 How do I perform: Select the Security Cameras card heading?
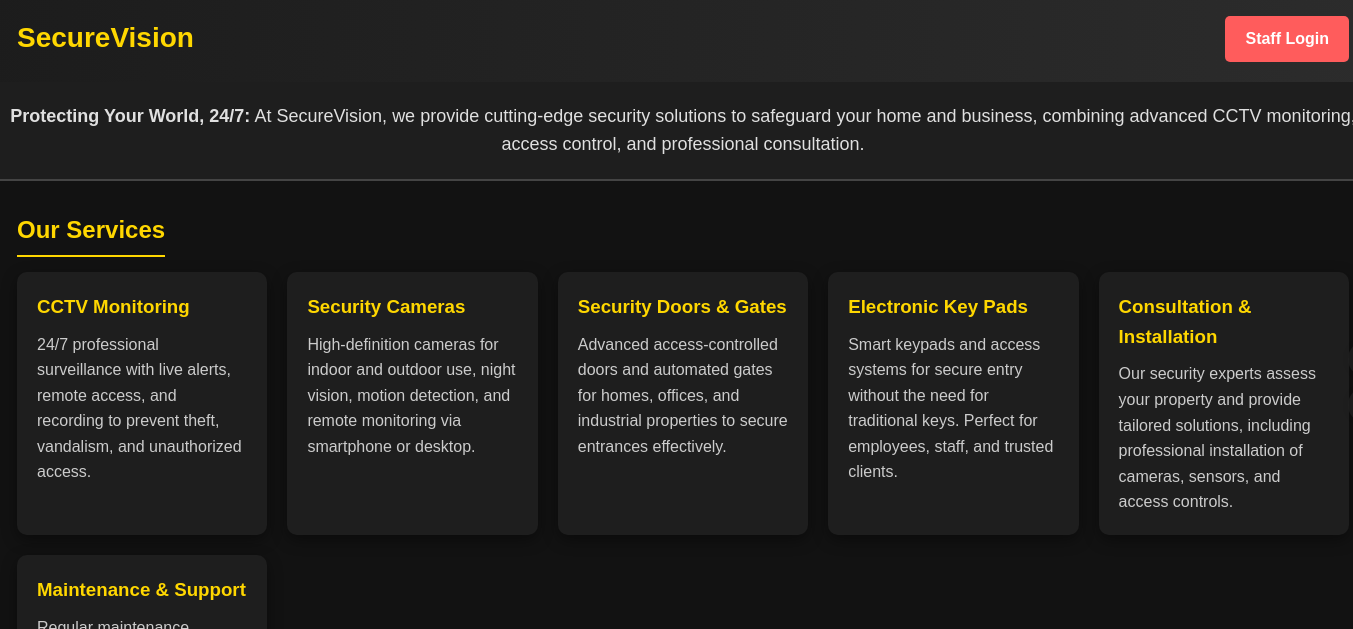pos(386,307)
